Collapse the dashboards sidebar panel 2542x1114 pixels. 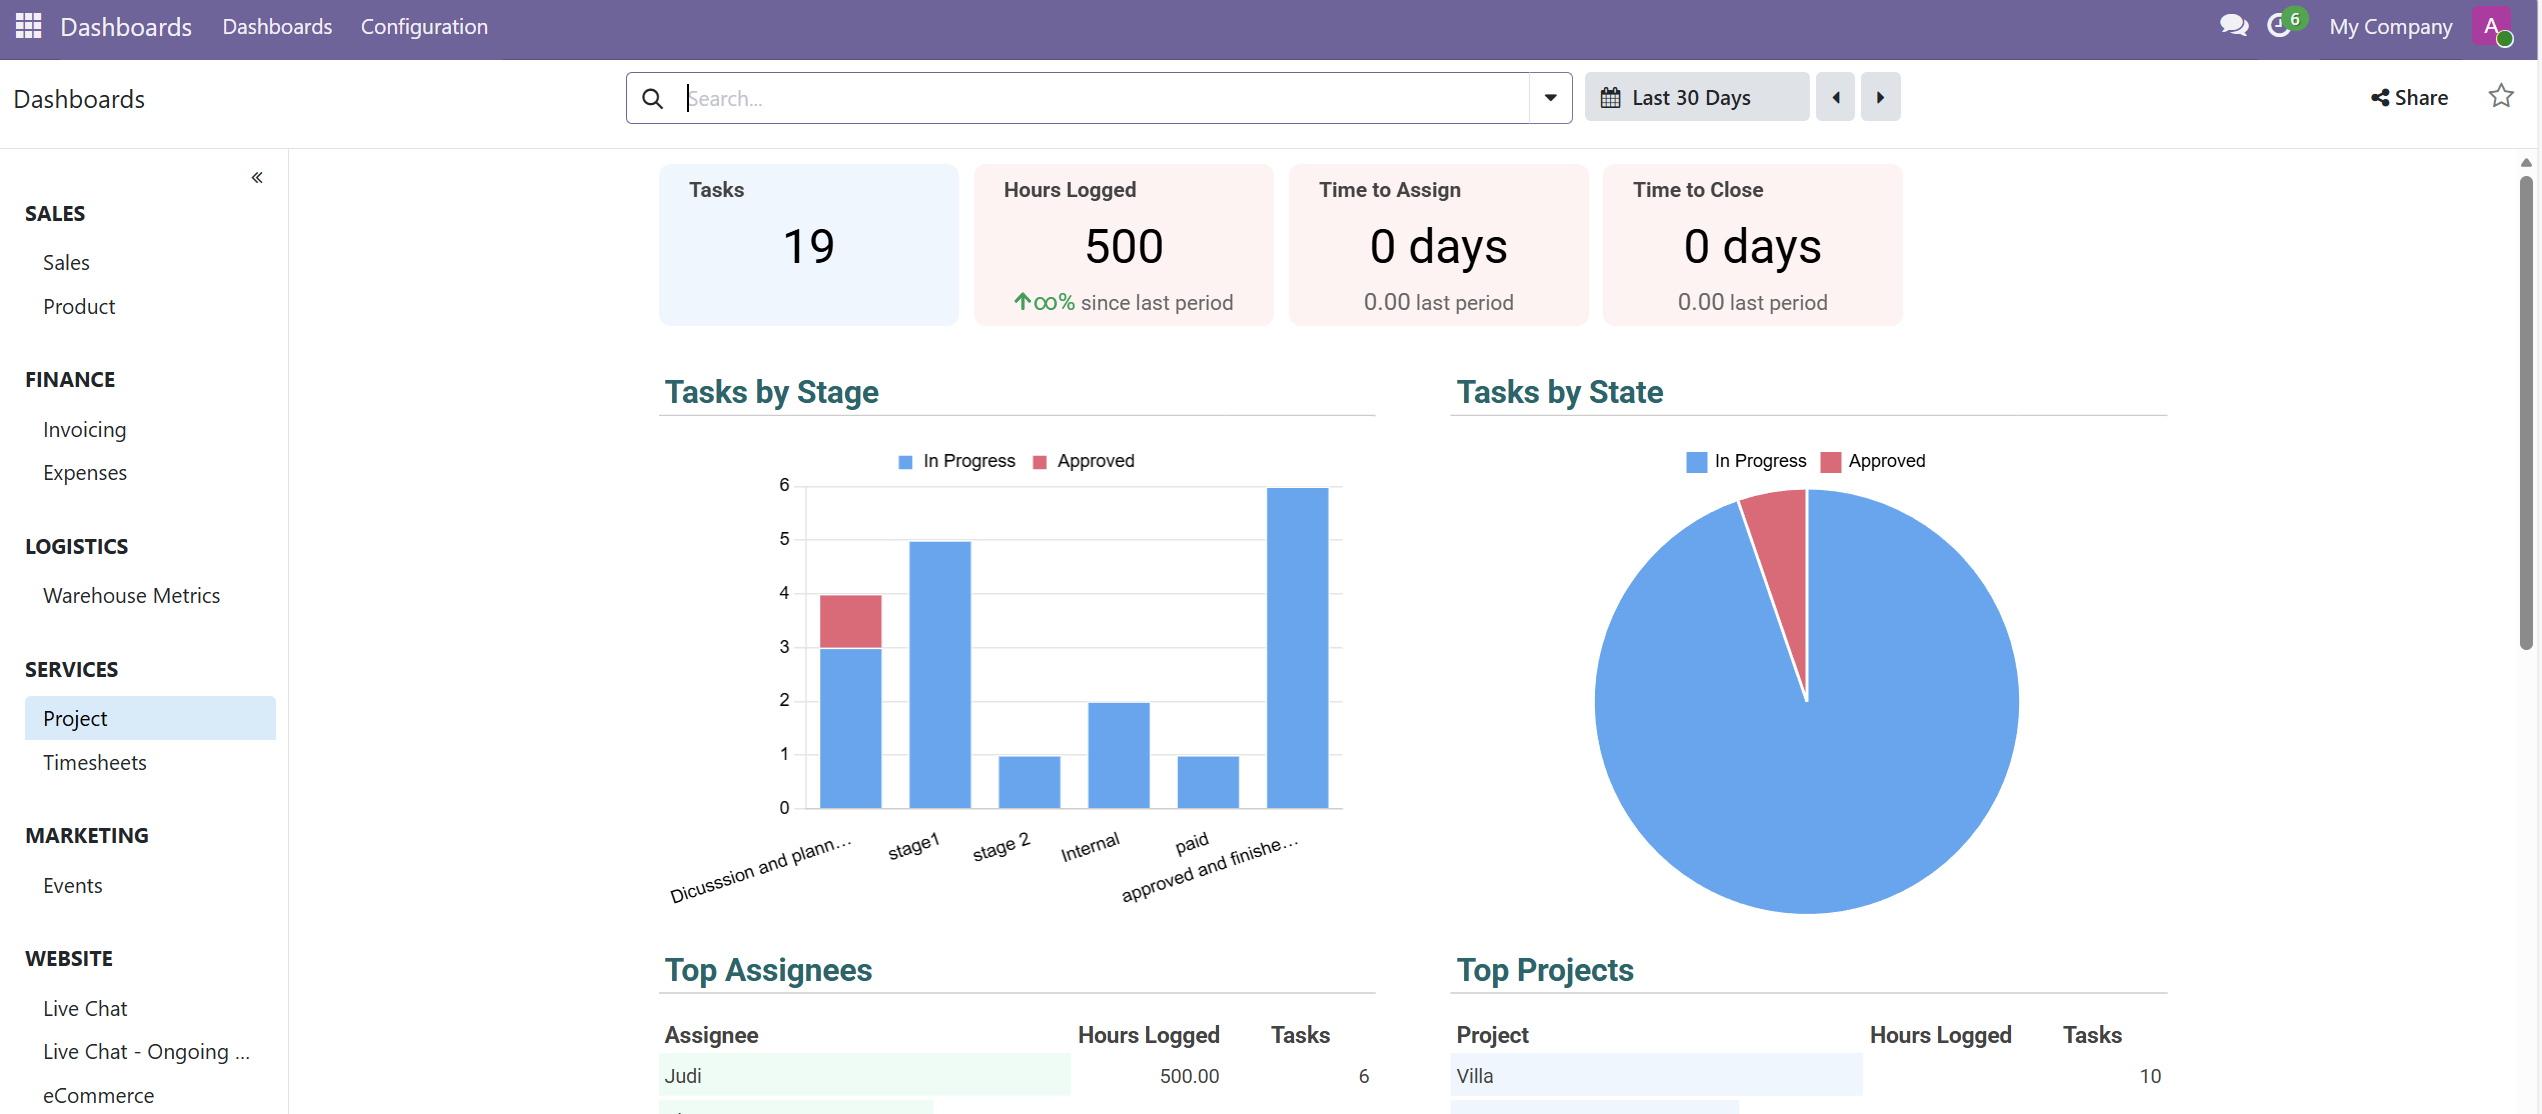[257, 177]
